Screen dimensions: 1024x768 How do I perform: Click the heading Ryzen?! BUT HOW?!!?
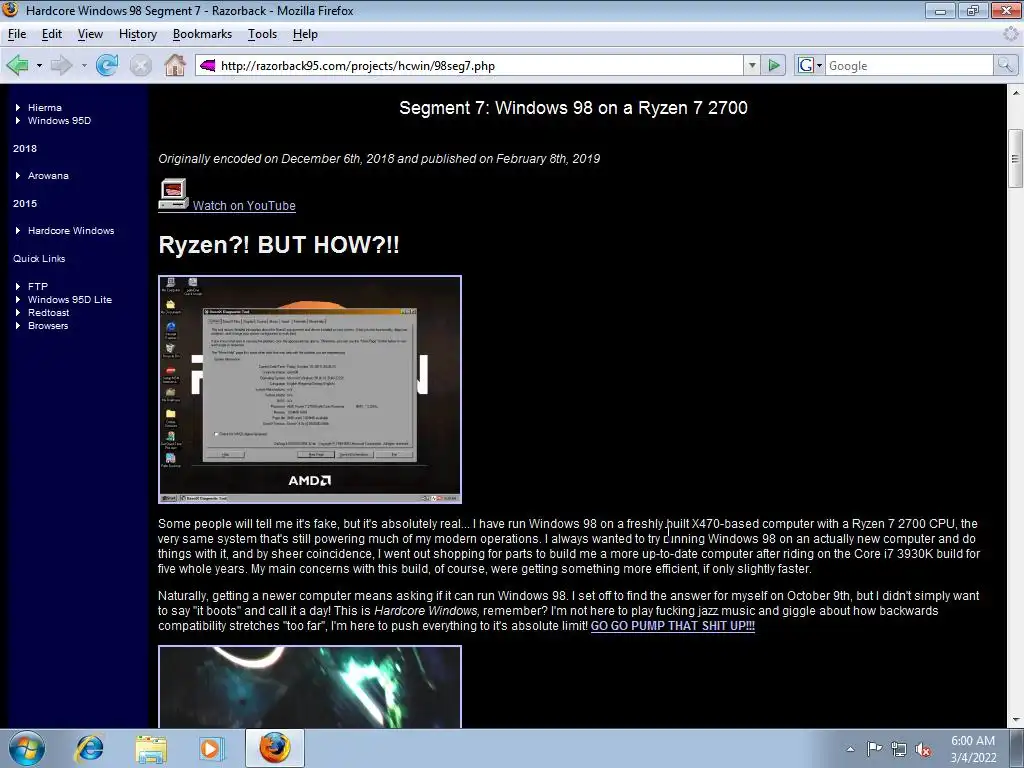click(279, 245)
